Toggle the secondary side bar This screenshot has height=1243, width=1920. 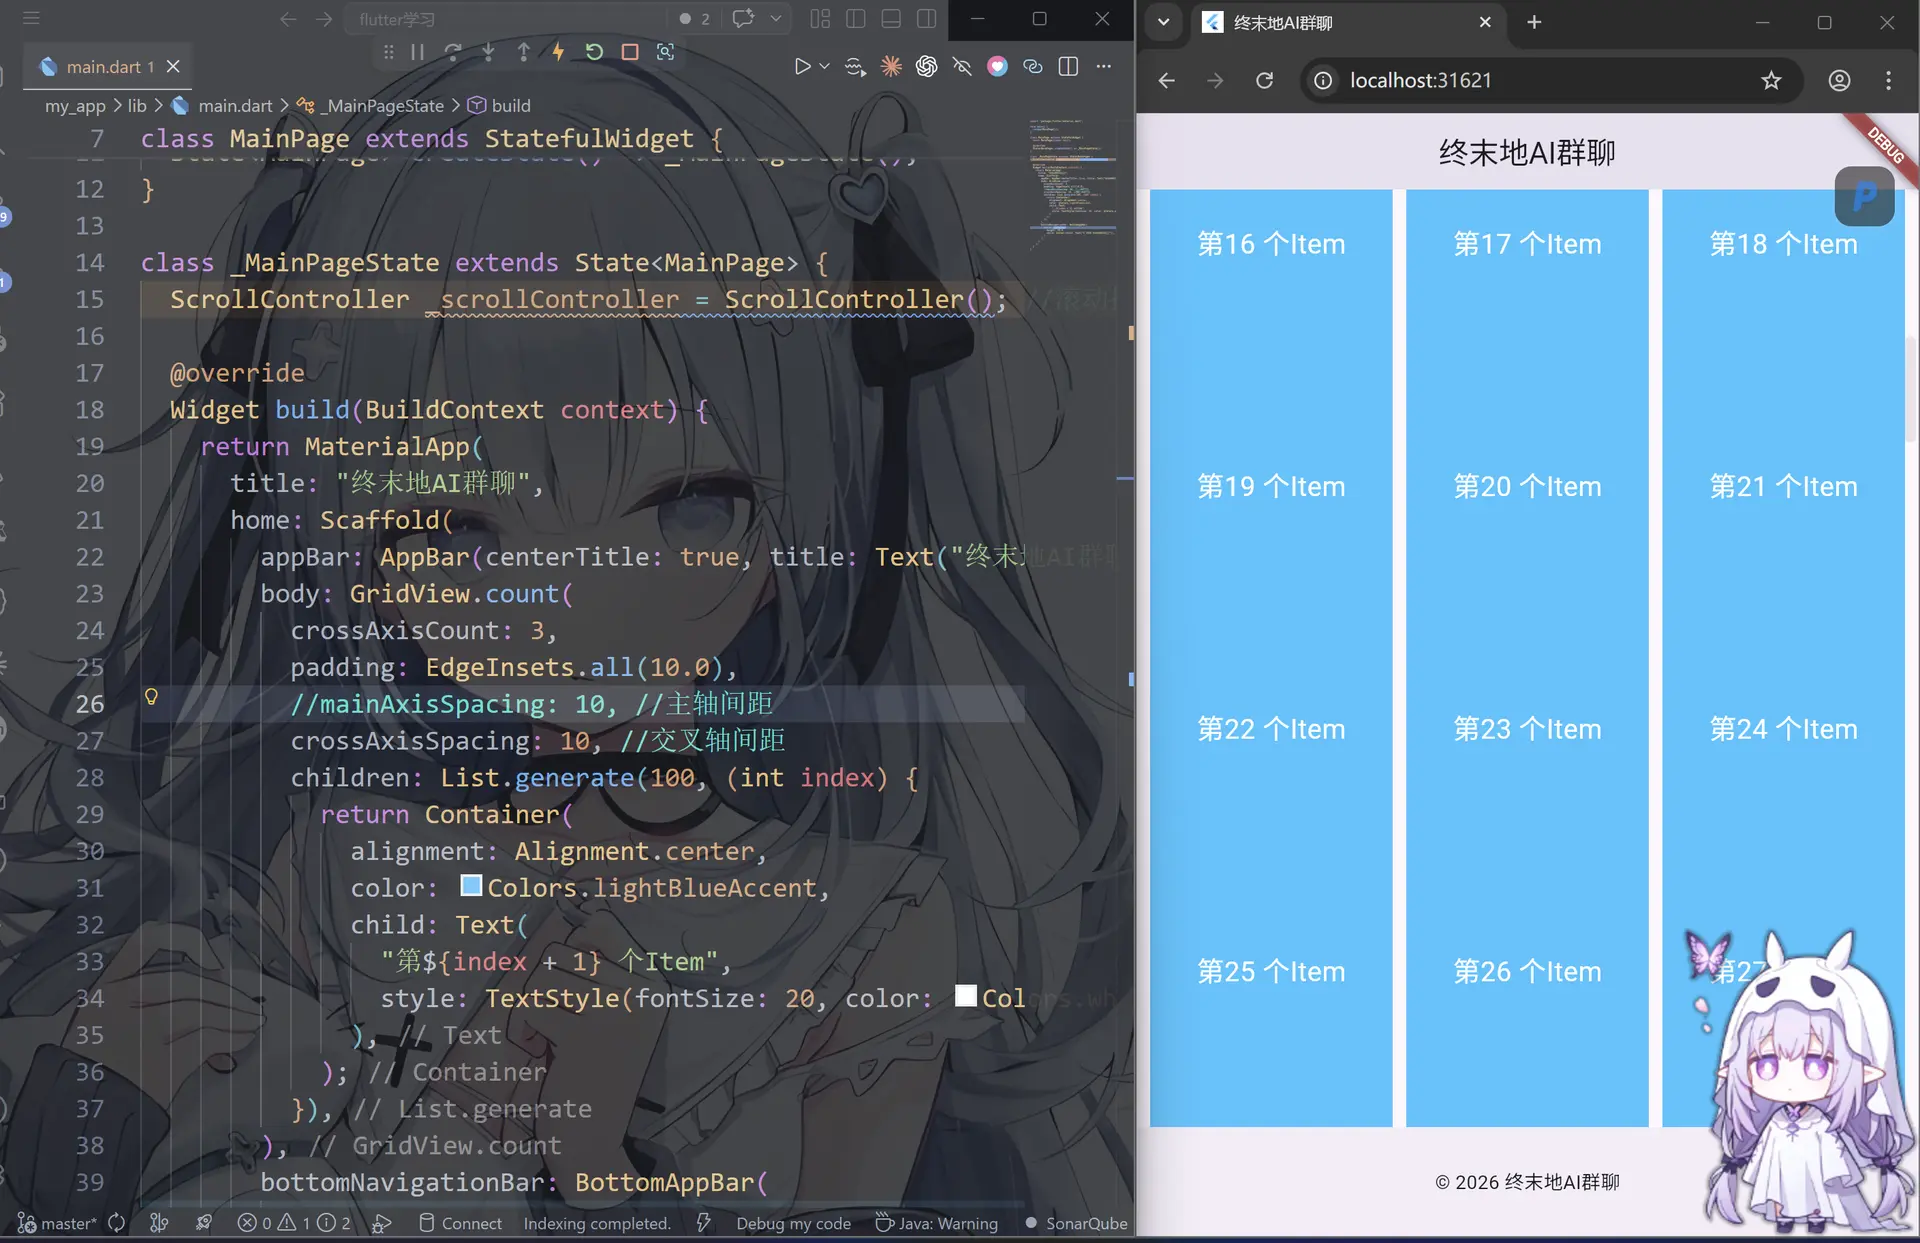[927, 19]
